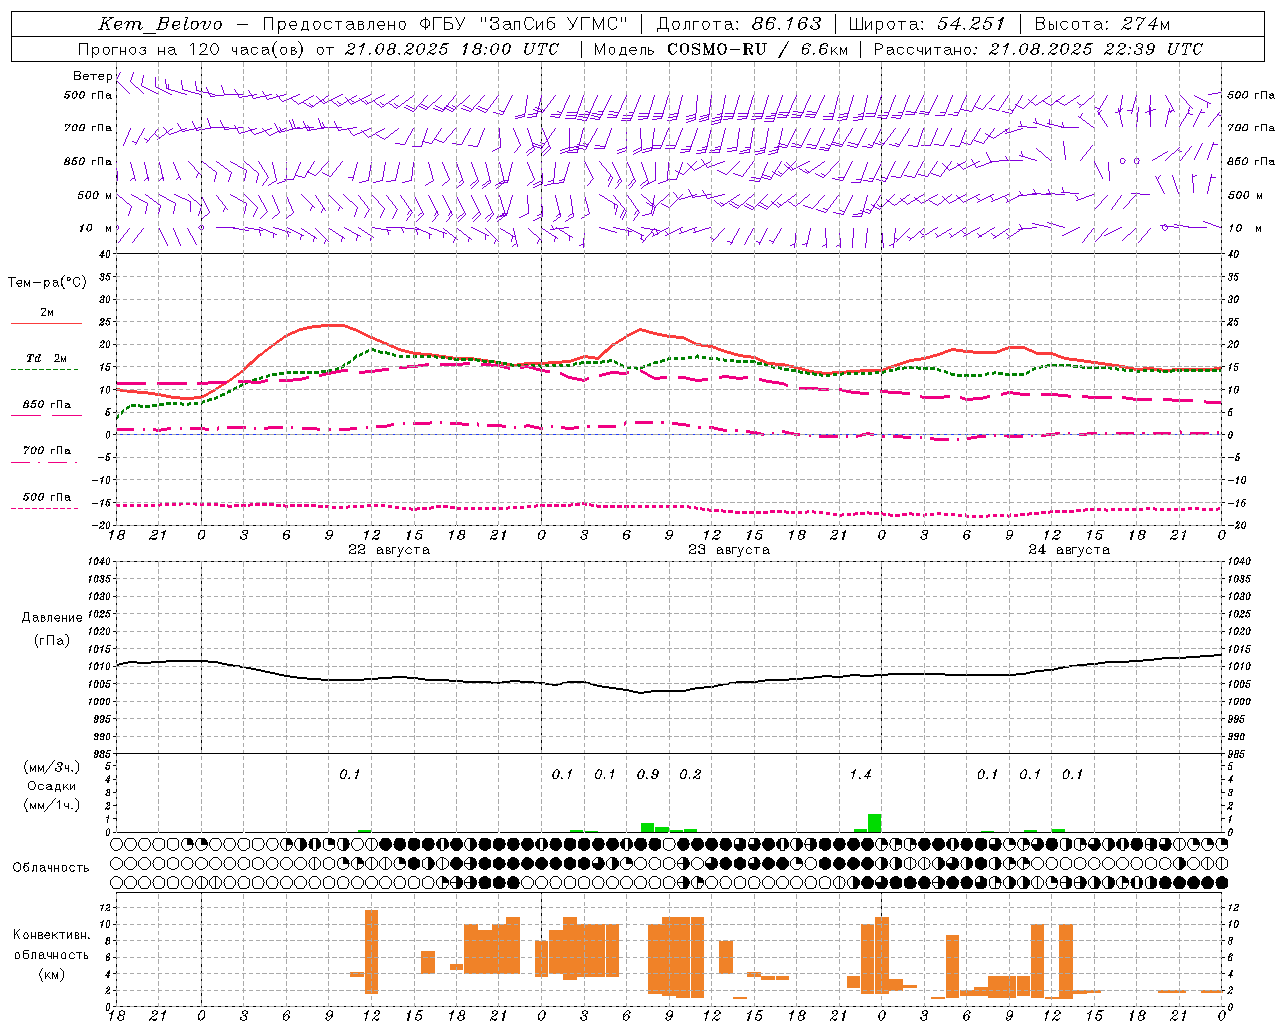Click the Рассчитано: 21.08.2025 22:39 UTC timestamp

(x=1038, y=49)
